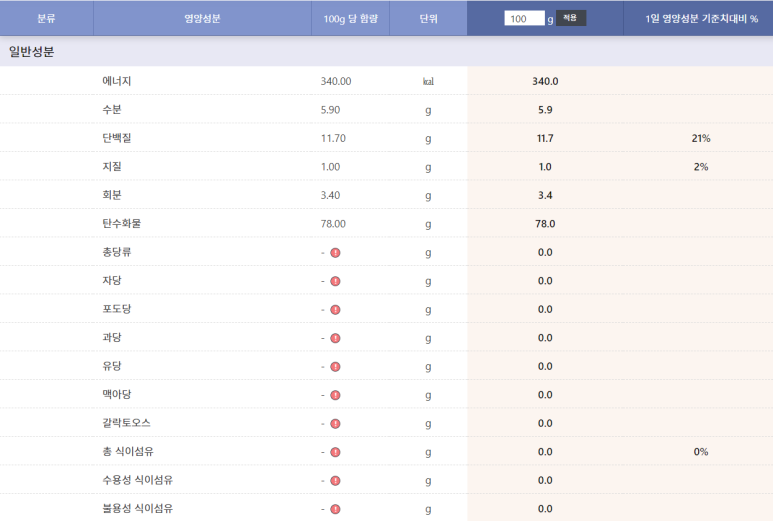Select the 일반성분 section heading
Image resolution: width=773 pixels, height=521 pixels.
tap(32, 52)
